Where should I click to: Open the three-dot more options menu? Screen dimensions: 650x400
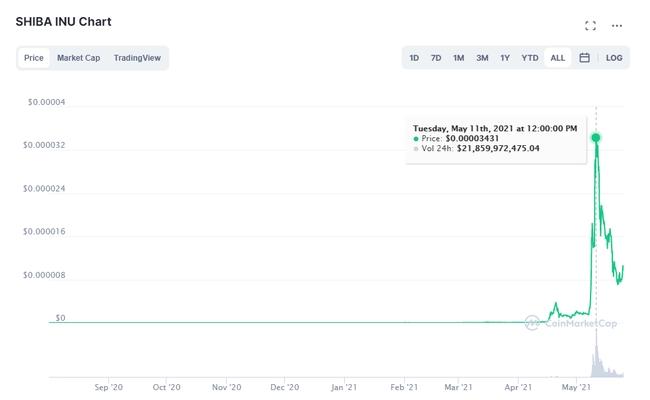pyautogui.click(x=617, y=25)
